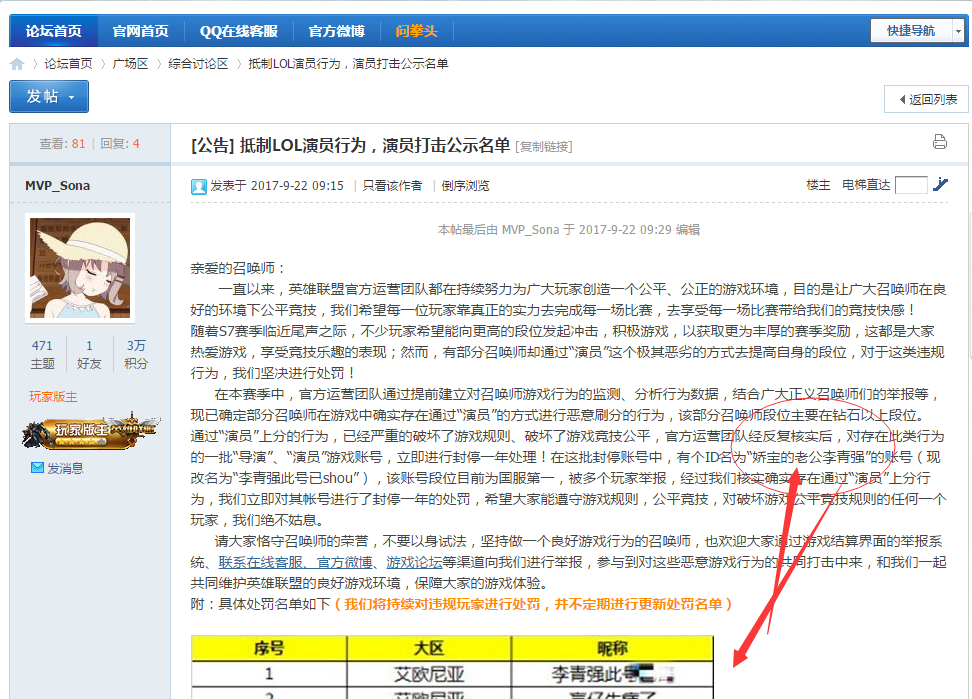This screenshot has height=699, width=972.
Task: Click MVP_Sona's avatar image
Action: 80,268
